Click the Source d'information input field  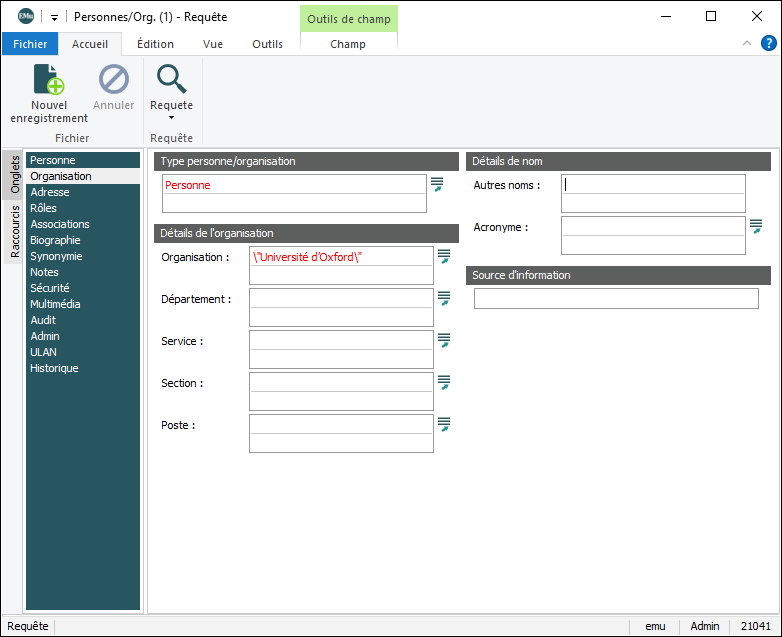[x=616, y=298]
